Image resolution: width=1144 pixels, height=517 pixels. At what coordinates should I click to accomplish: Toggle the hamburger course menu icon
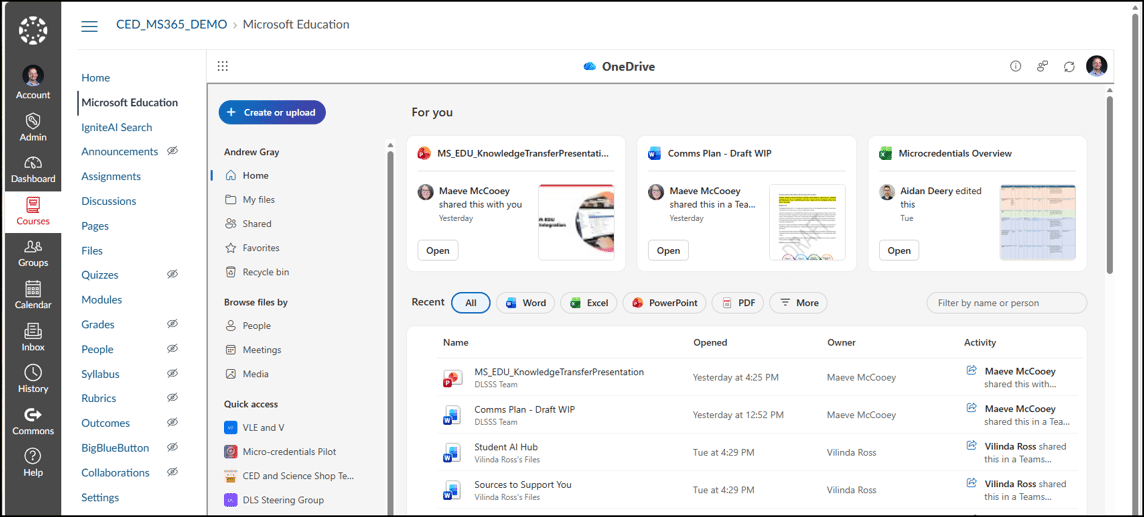[89, 26]
